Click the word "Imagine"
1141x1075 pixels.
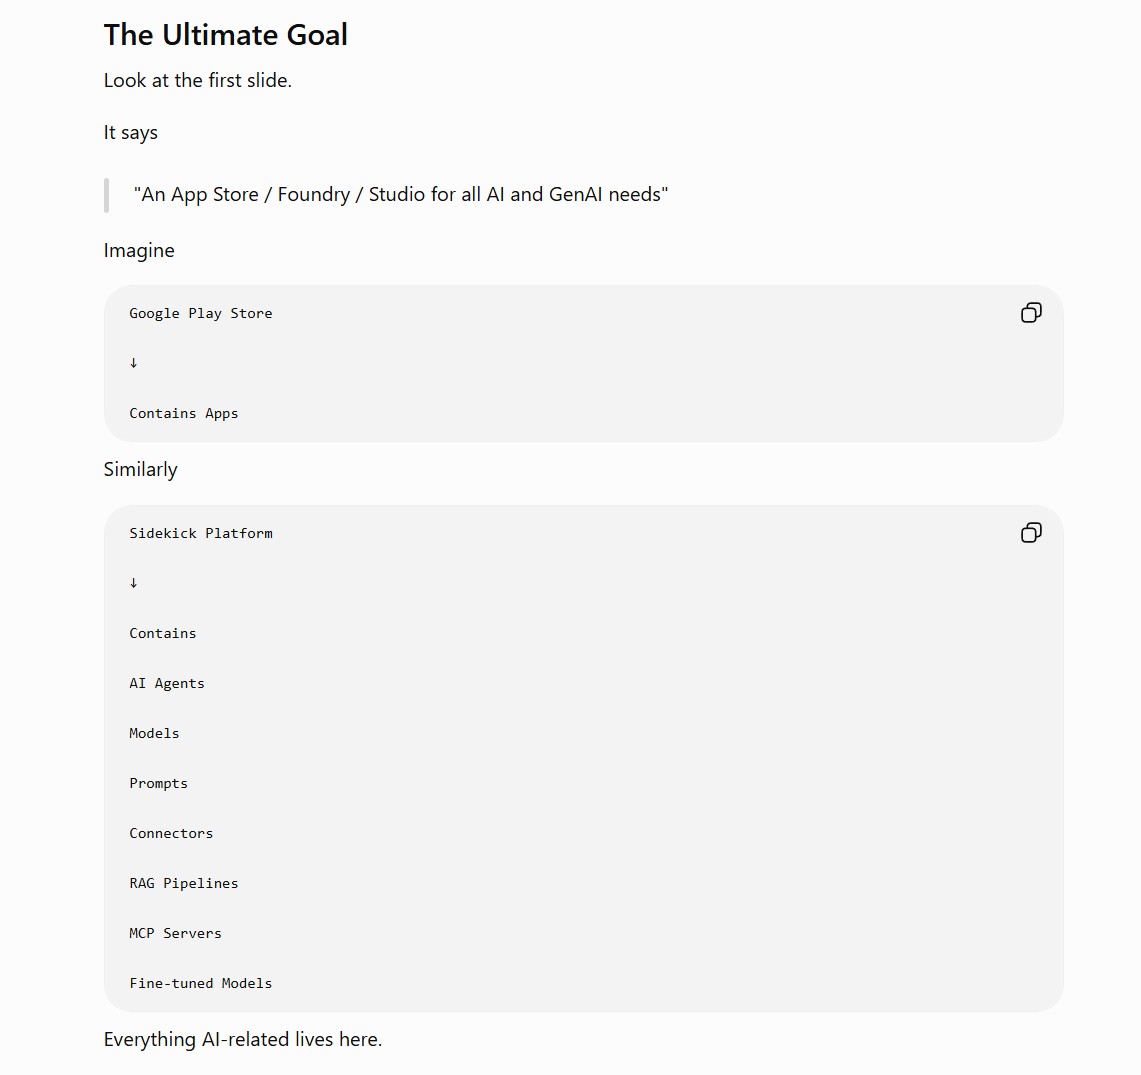point(139,250)
